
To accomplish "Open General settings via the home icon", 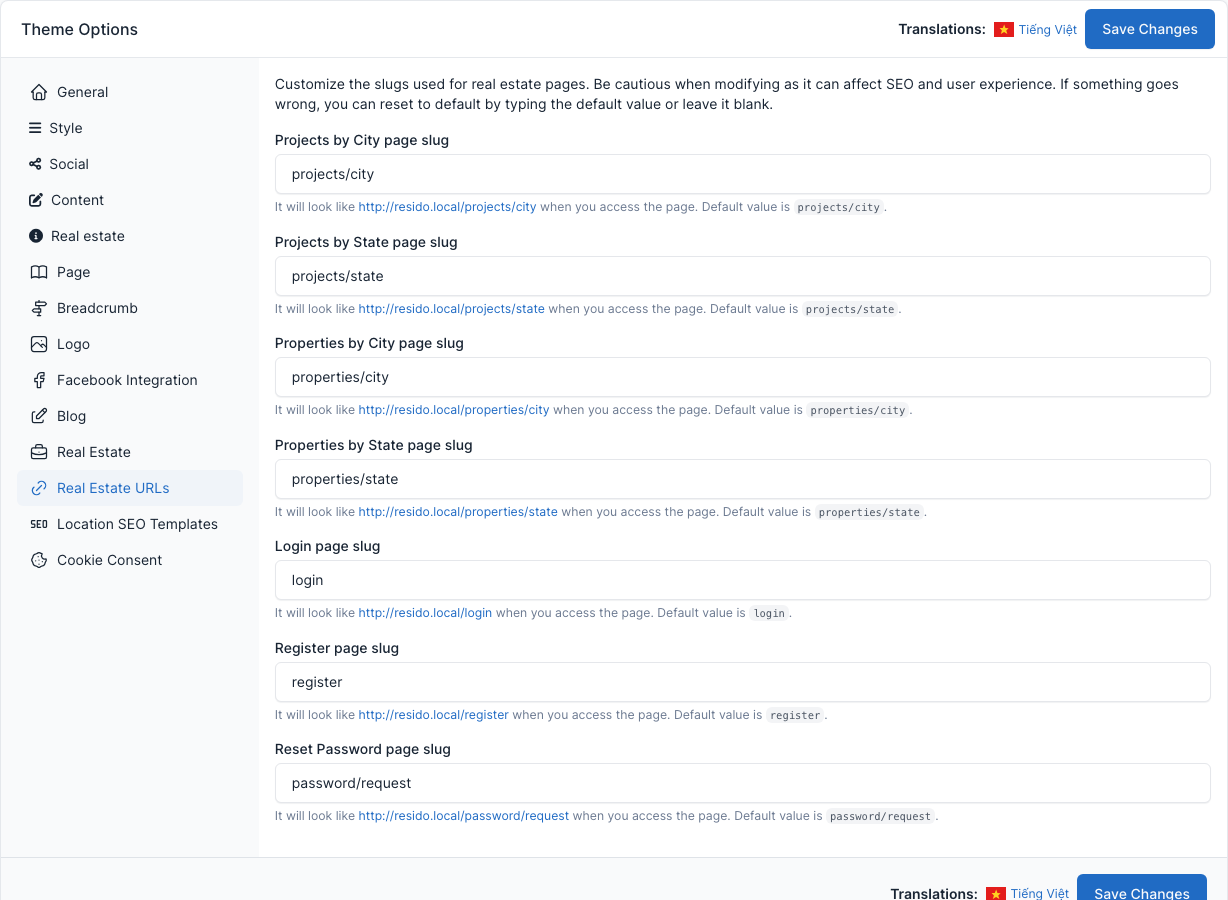I will pyautogui.click(x=39, y=92).
